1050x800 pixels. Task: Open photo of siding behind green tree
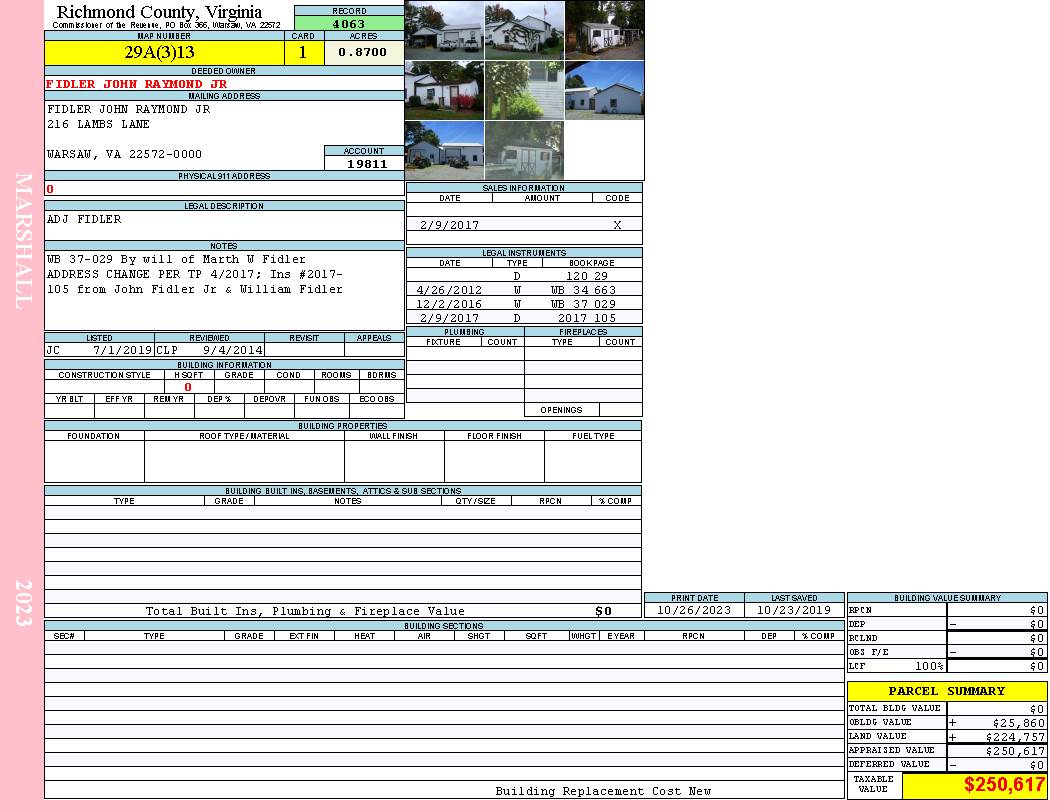click(524, 90)
